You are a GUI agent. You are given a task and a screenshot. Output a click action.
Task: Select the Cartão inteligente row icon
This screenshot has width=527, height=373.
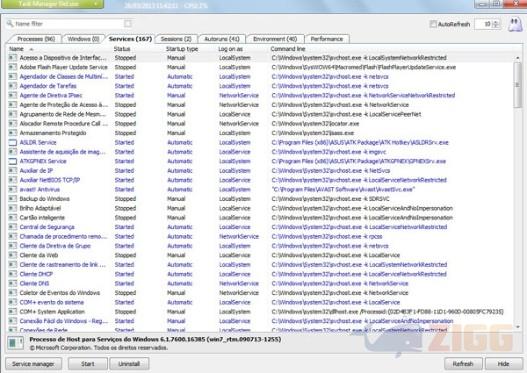point(13,218)
